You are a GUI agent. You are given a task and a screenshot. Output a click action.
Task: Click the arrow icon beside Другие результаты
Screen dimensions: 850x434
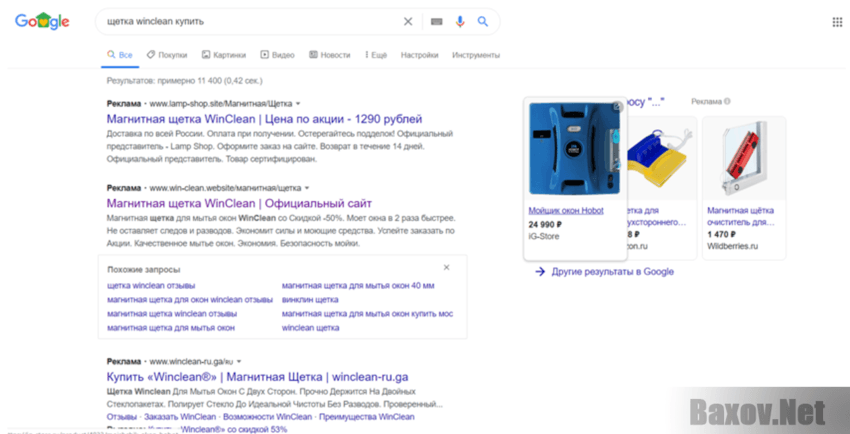point(539,271)
